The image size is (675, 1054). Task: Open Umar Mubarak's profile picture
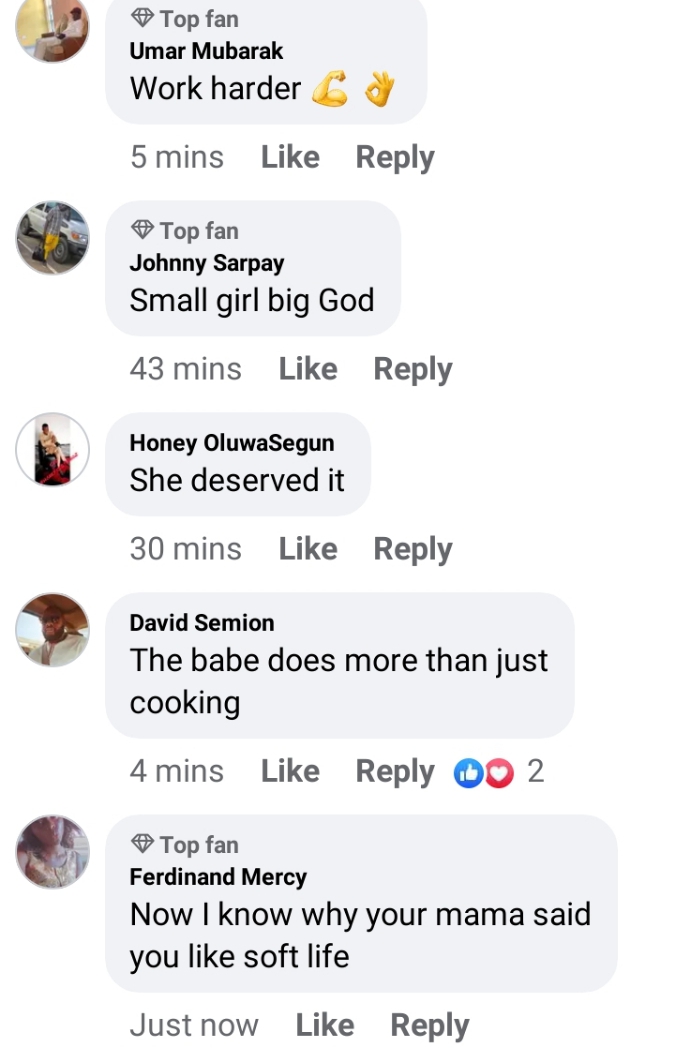tap(52, 26)
